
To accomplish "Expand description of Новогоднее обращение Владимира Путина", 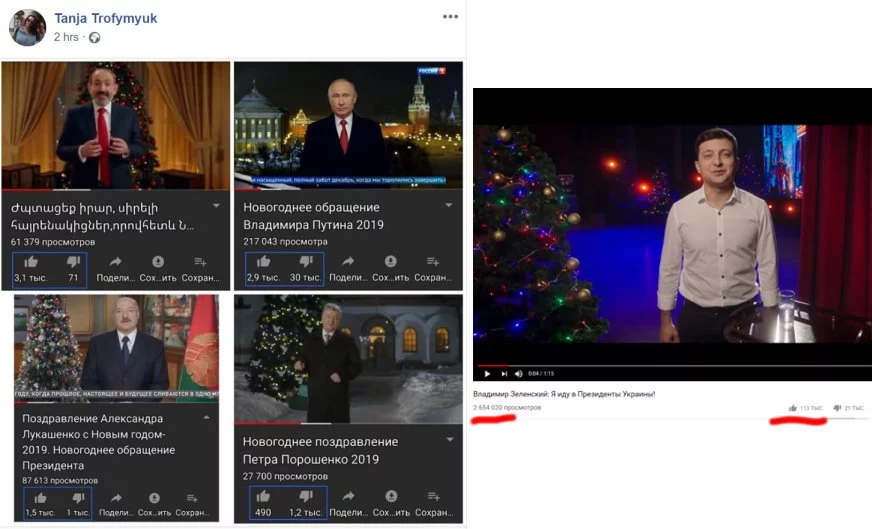I will pos(448,205).
